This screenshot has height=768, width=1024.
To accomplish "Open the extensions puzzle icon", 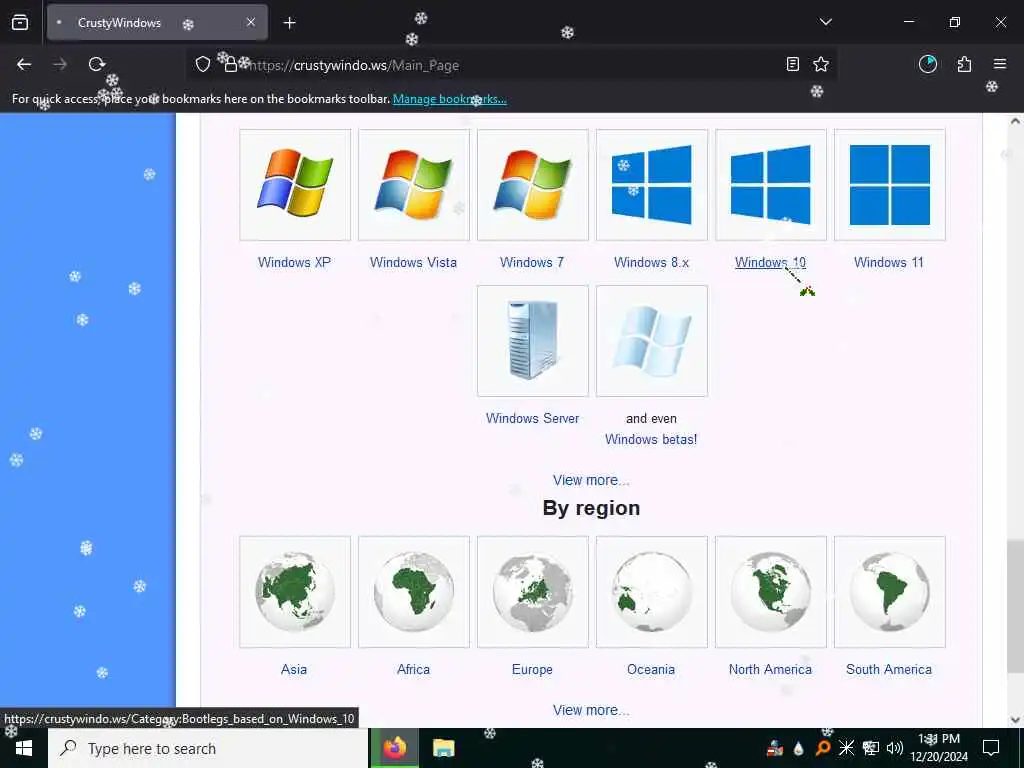I will point(964,64).
